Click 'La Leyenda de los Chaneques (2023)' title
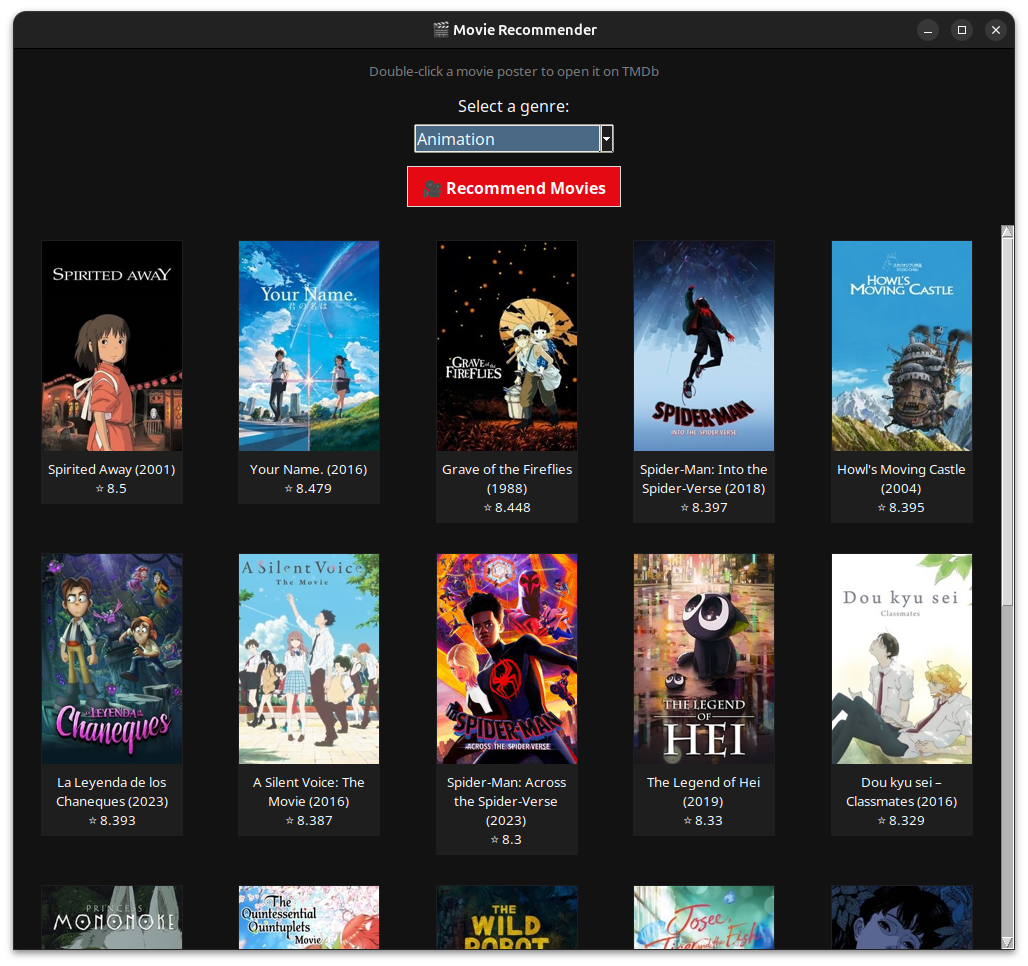Screen dimensions: 1028x966 tap(112, 792)
